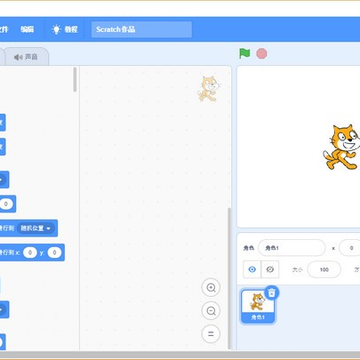The width and height of the screenshot is (360, 360).
Task: Zoom out the script workspace
Action: pos(211,311)
